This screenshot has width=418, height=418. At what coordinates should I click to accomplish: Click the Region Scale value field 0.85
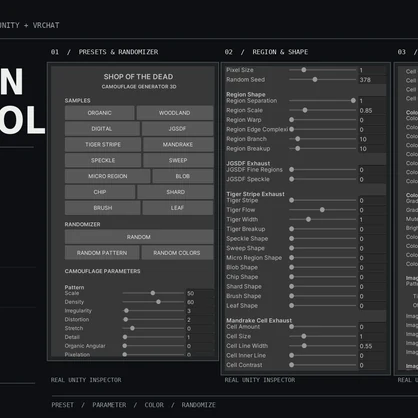[x=372, y=110]
